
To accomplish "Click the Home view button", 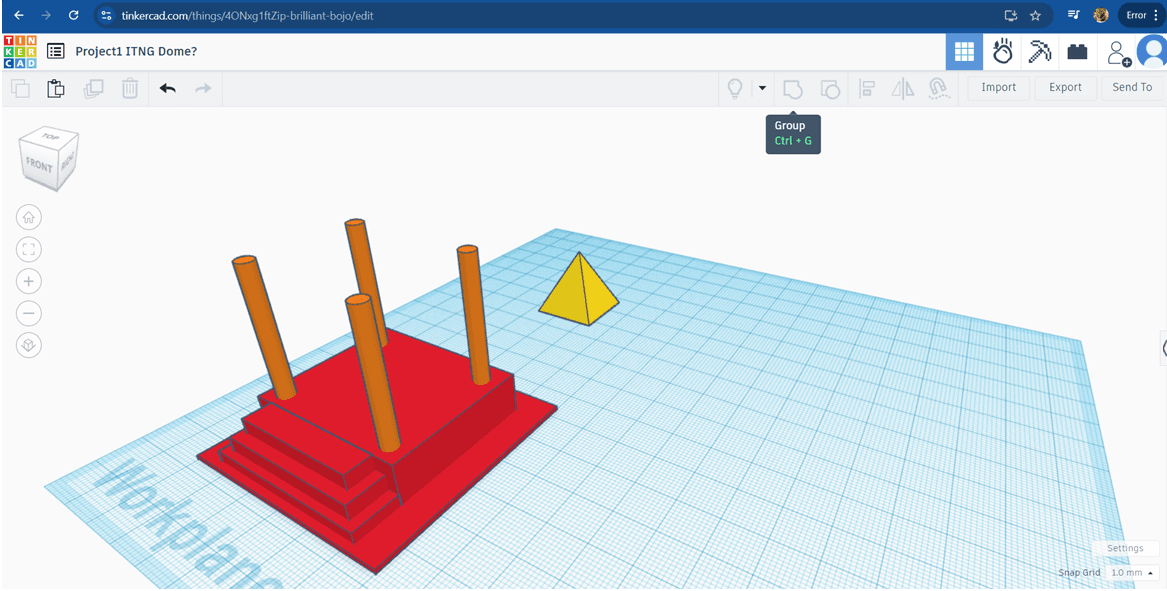I will tap(29, 216).
